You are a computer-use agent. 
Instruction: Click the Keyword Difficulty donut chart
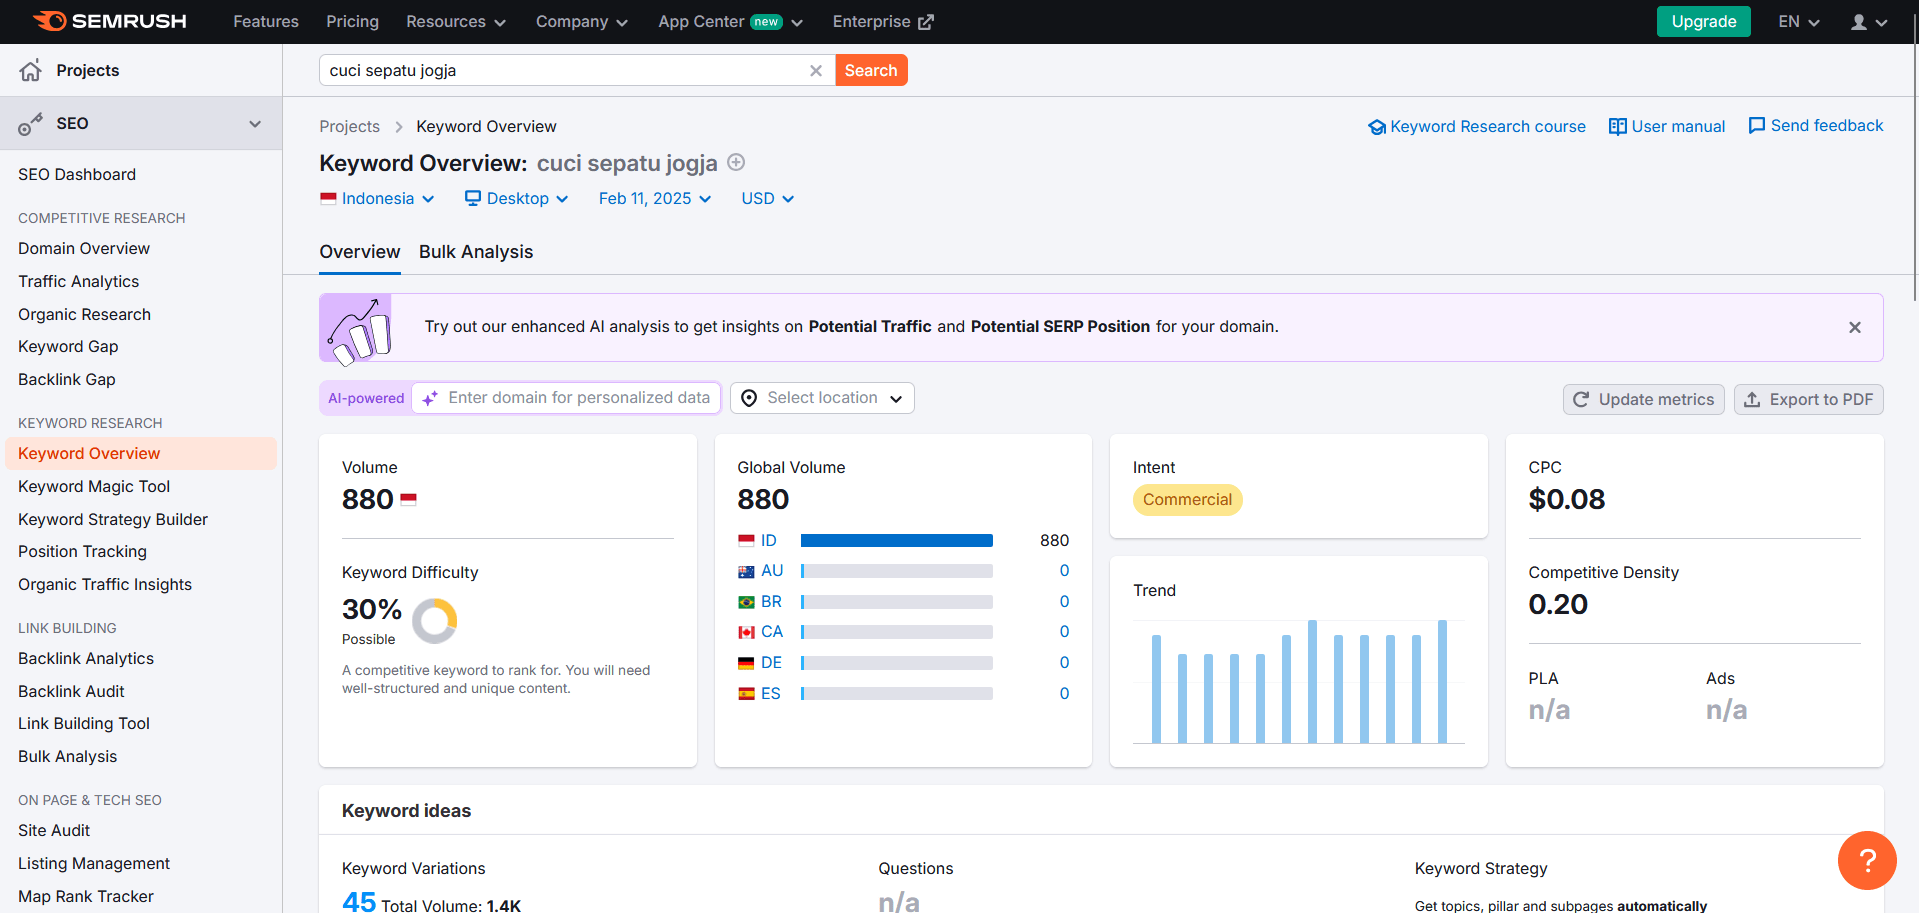(x=434, y=621)
